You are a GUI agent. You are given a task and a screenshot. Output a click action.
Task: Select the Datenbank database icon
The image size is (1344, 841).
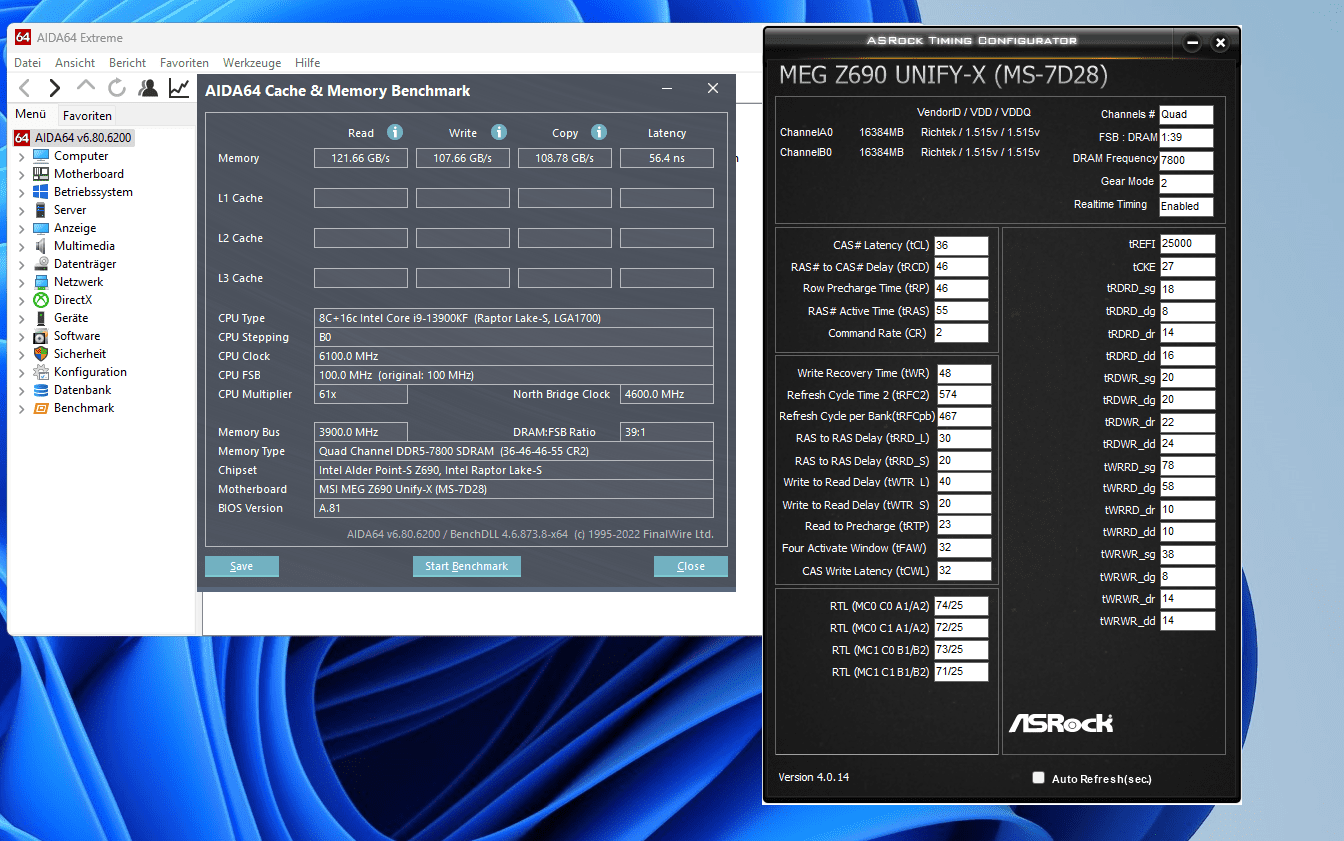41,390
